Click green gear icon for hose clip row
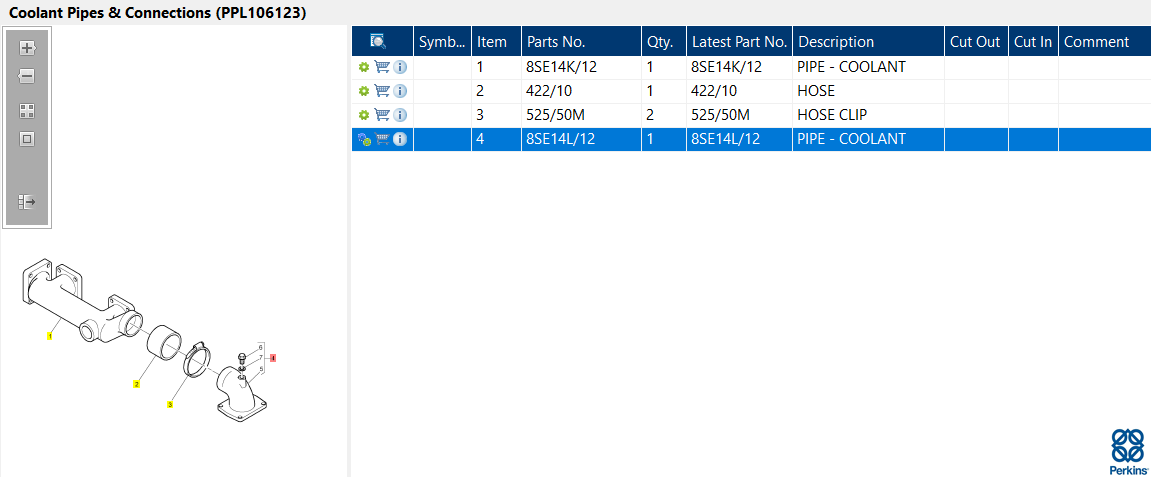This screenshot has width=1151, height=477. [364, 115]
